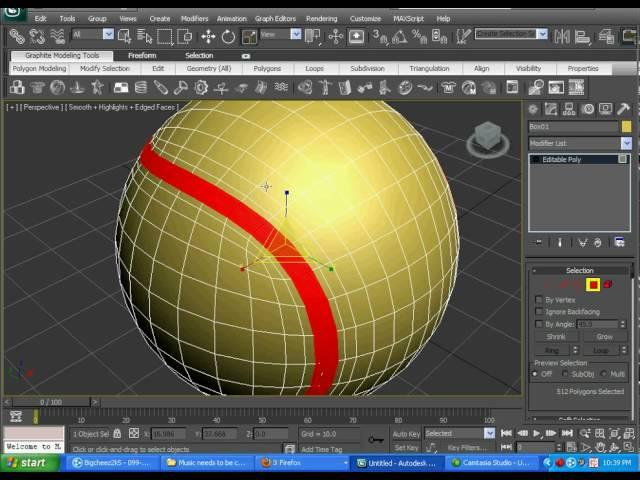Switch to the Freeform ribbon tab
The width and height of the screenshot is (640, 480).
click(x=142, y=55)
